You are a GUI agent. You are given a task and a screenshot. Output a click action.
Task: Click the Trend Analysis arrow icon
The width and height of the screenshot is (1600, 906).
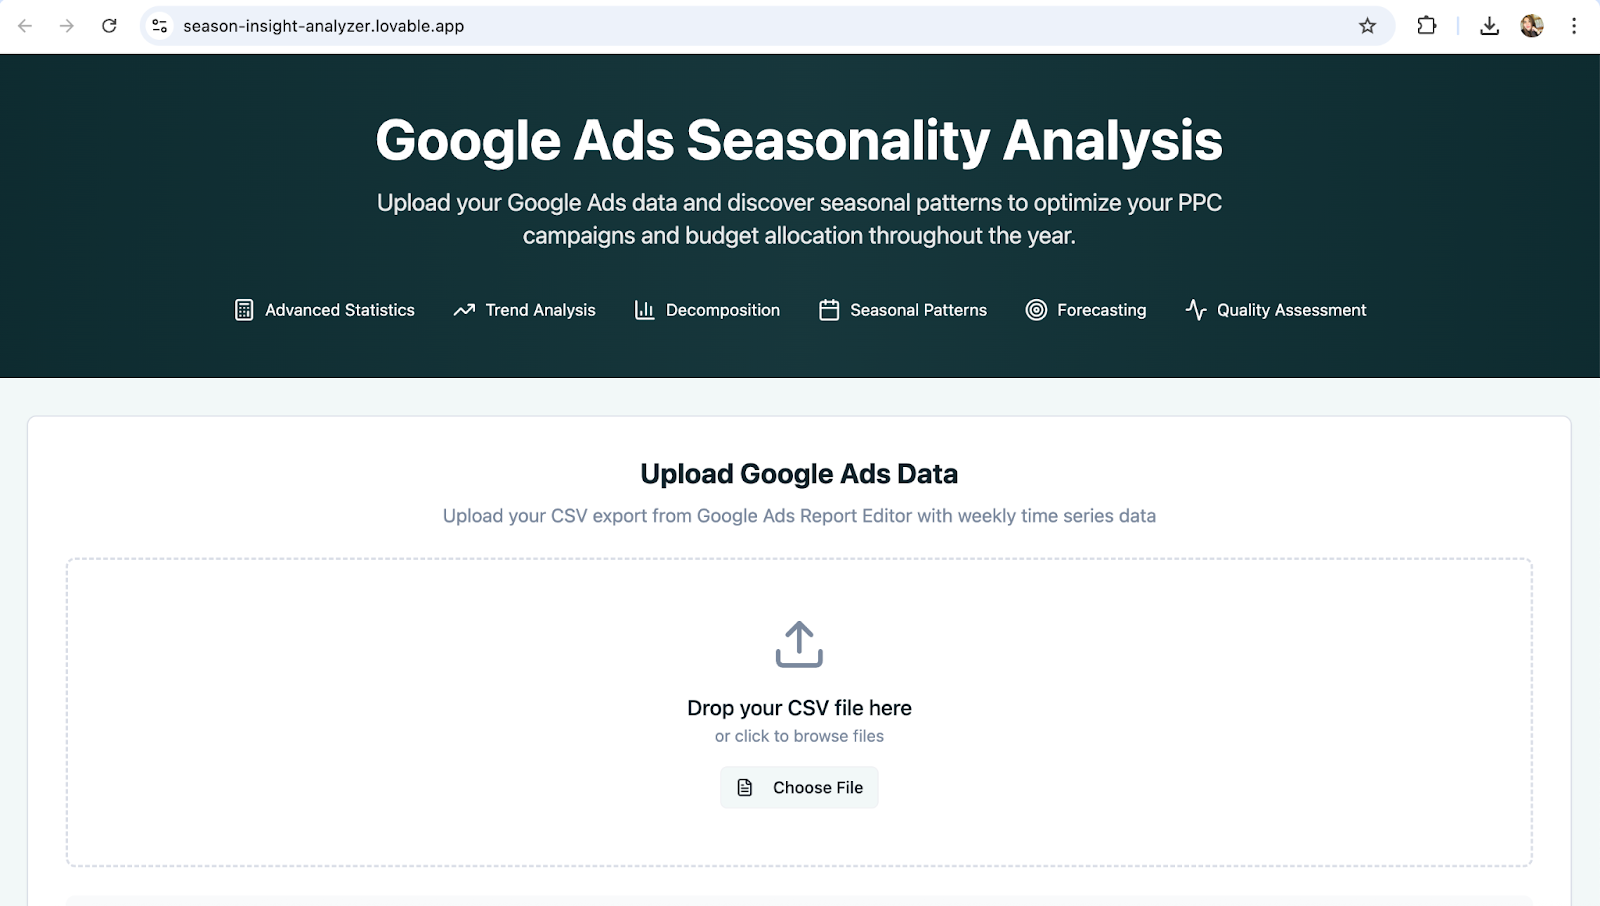(464, 310)
